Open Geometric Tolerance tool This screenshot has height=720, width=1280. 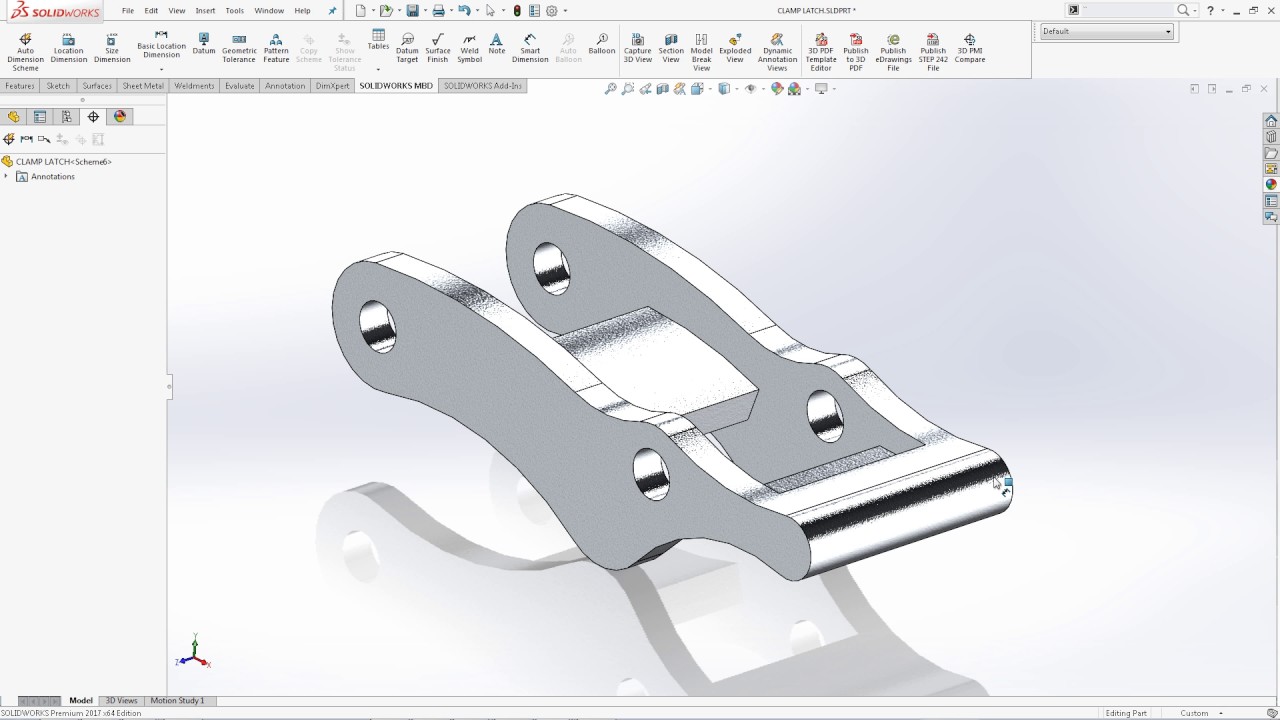pos(239,48)
